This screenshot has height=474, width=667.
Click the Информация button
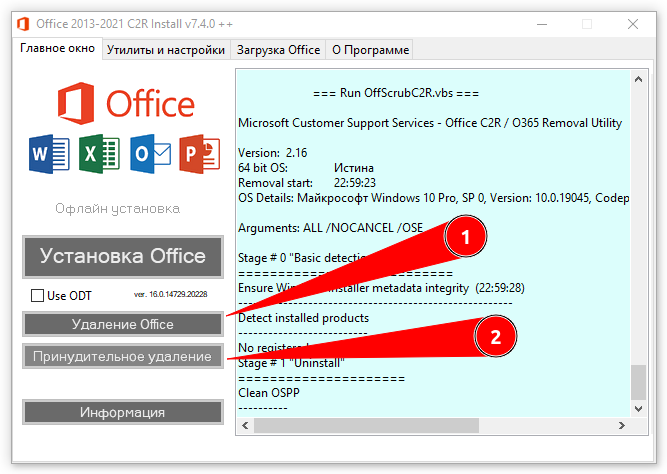pyautogui.click(x=123, y=412)
